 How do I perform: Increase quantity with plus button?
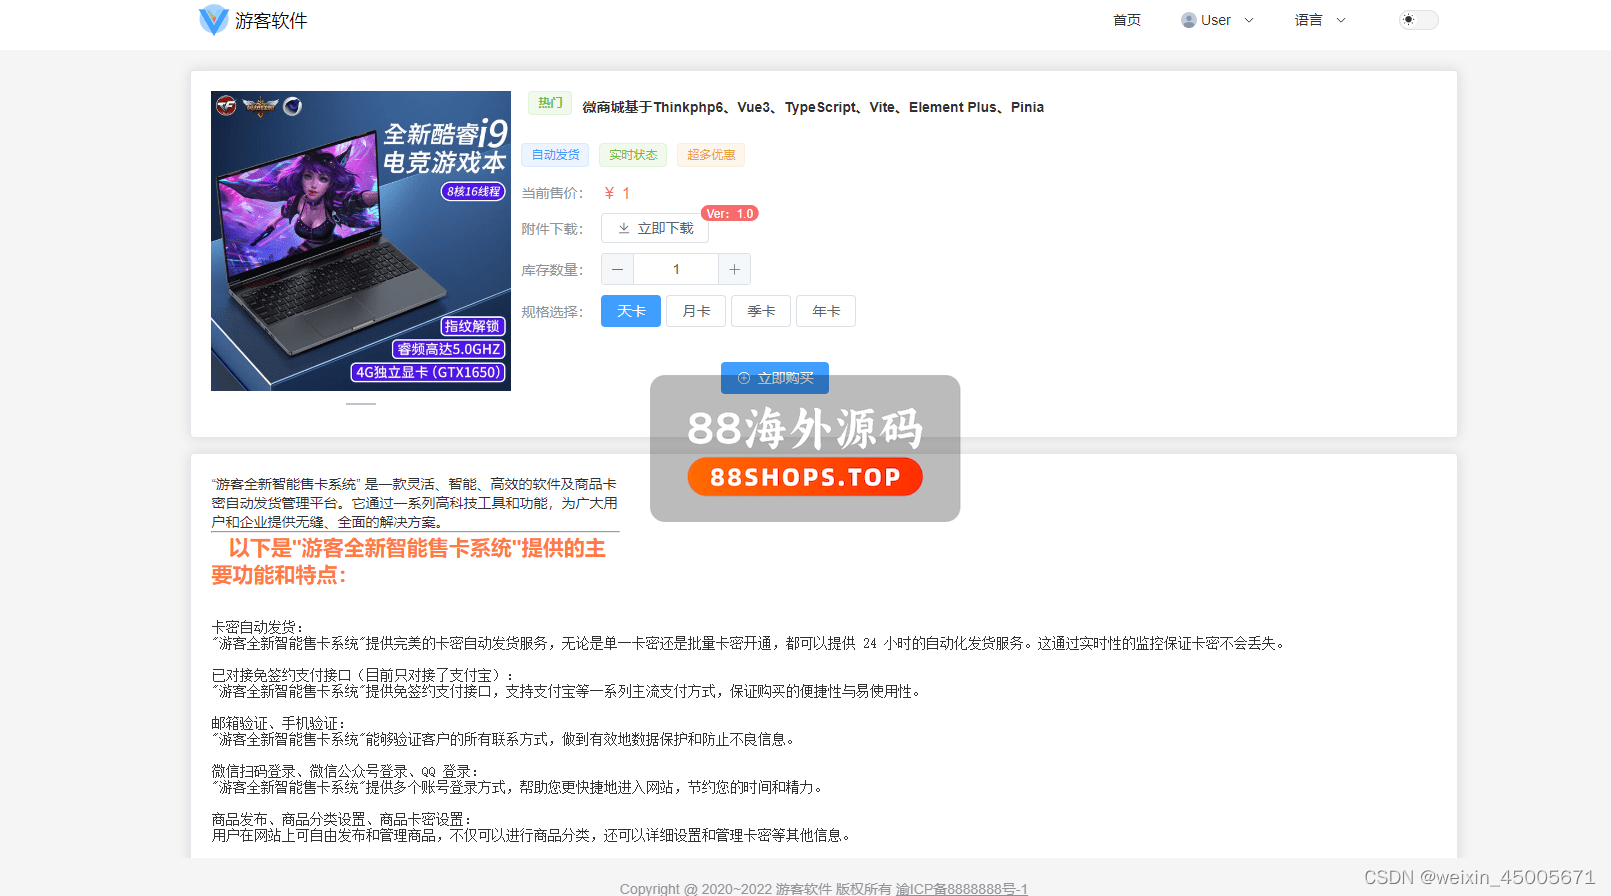[x=734, y=269]
